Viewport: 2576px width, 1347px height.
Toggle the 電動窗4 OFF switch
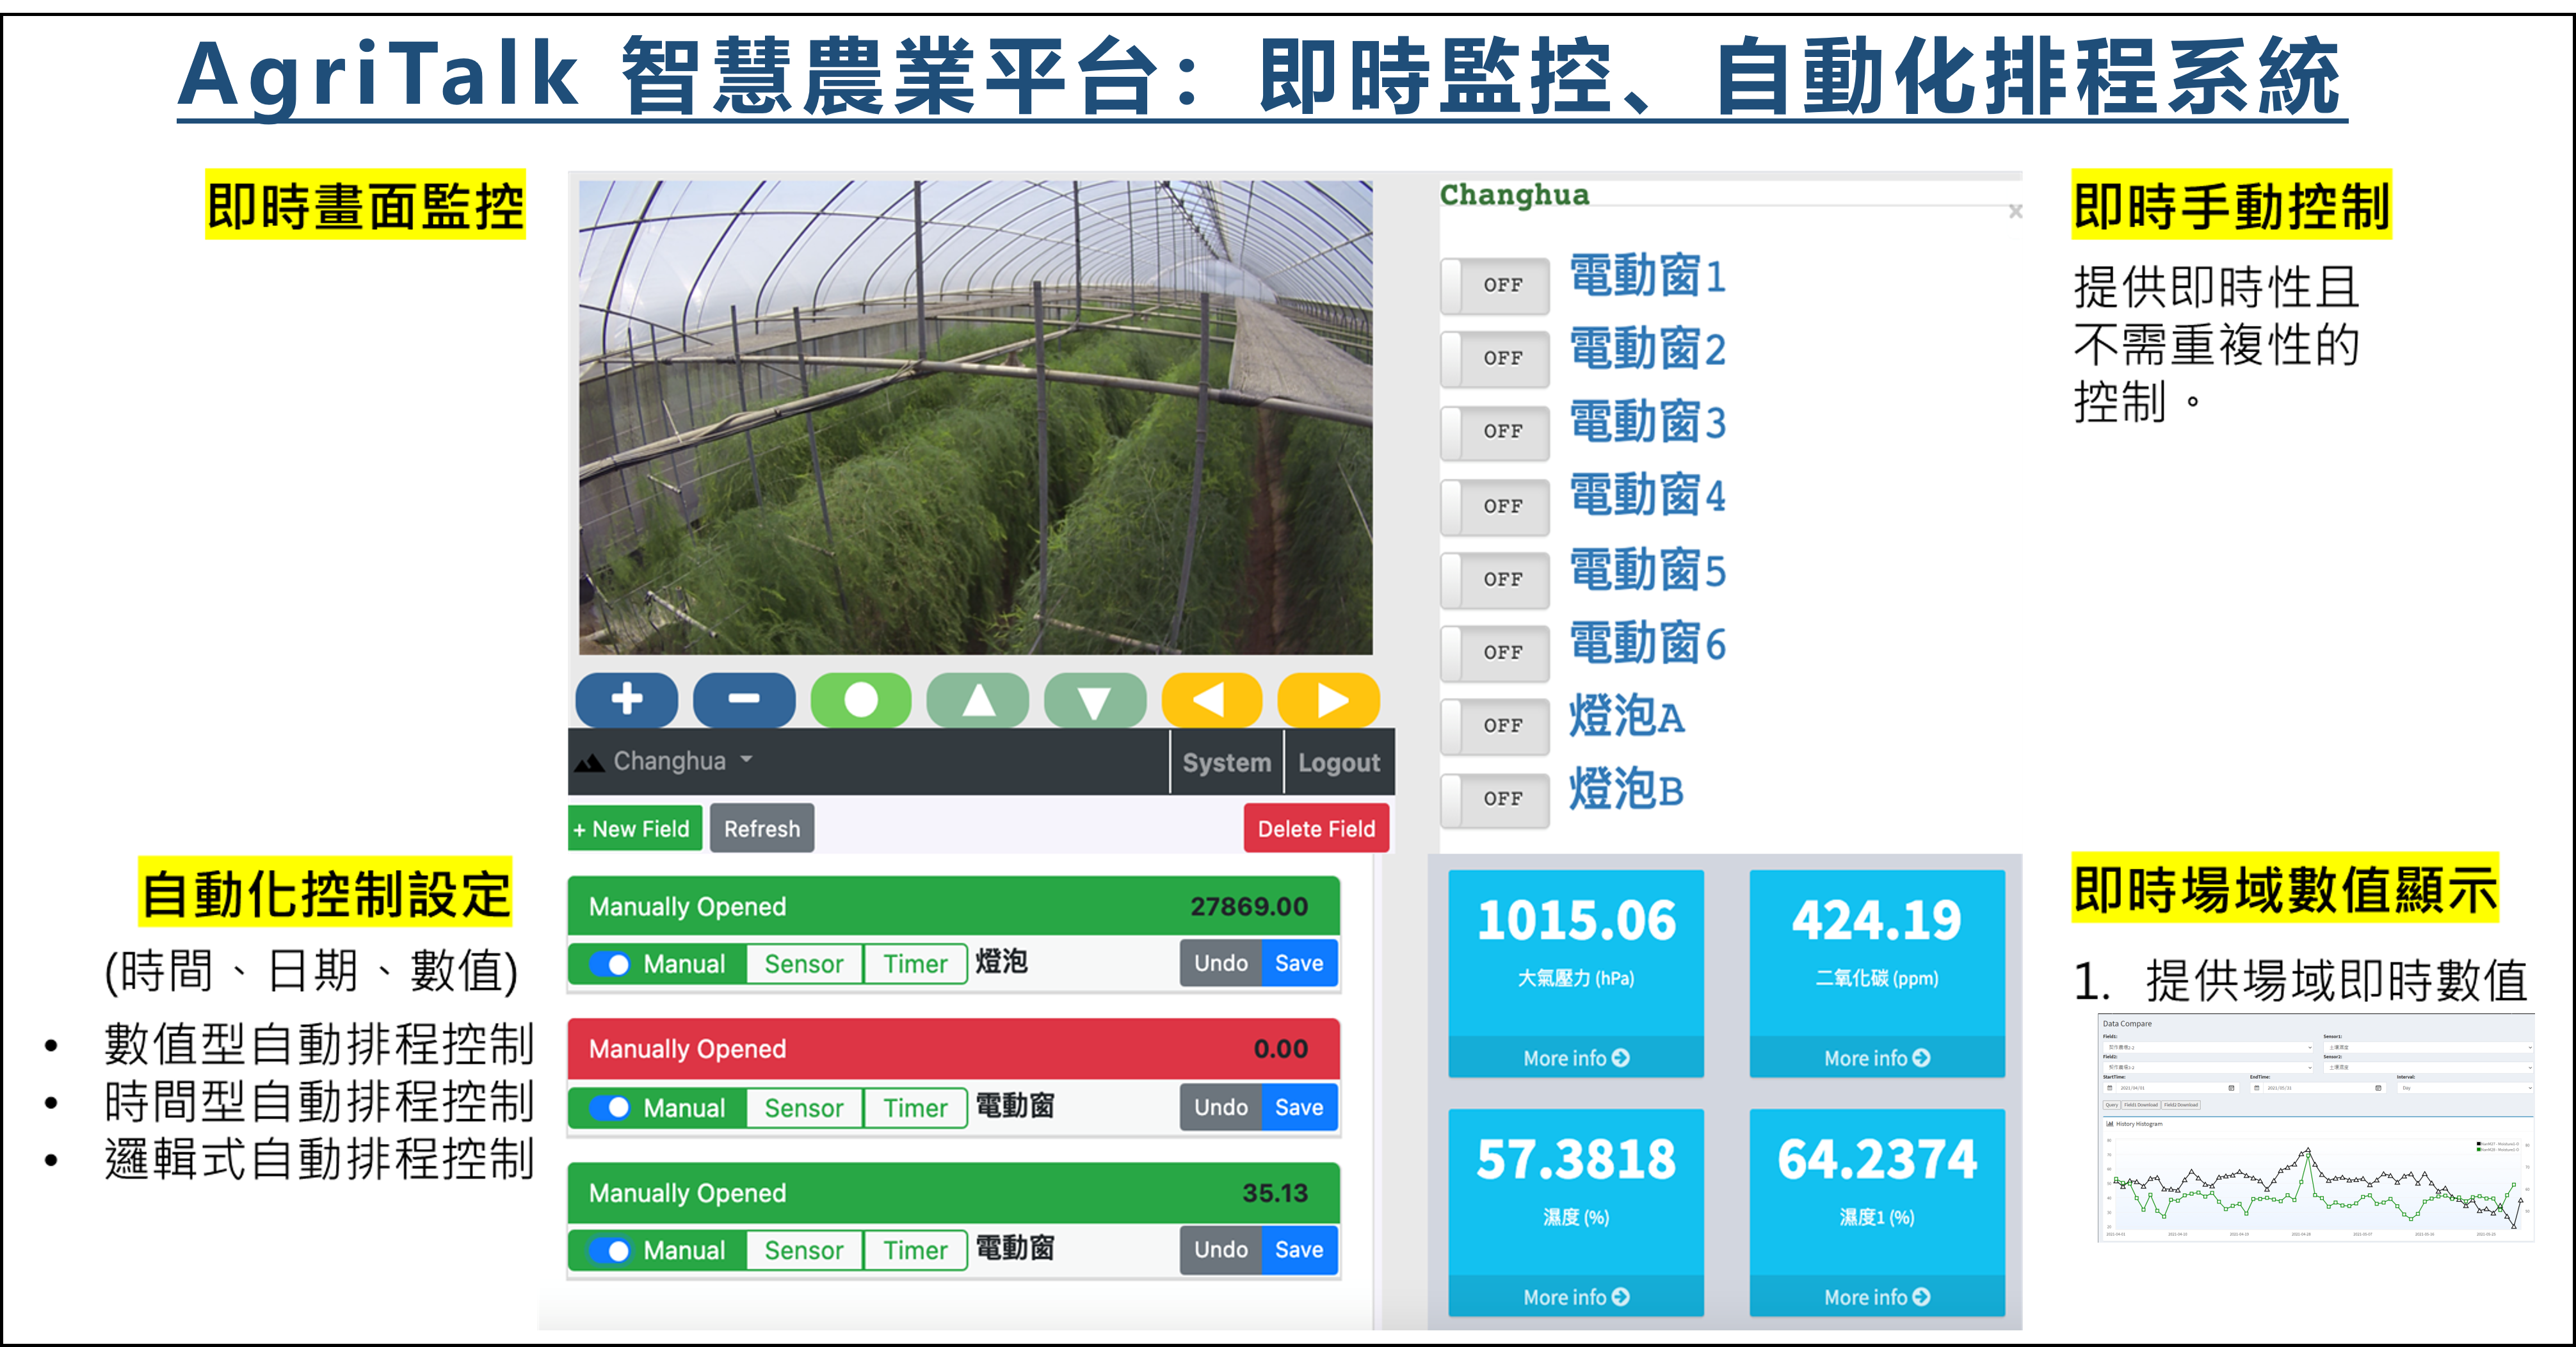1495,506
